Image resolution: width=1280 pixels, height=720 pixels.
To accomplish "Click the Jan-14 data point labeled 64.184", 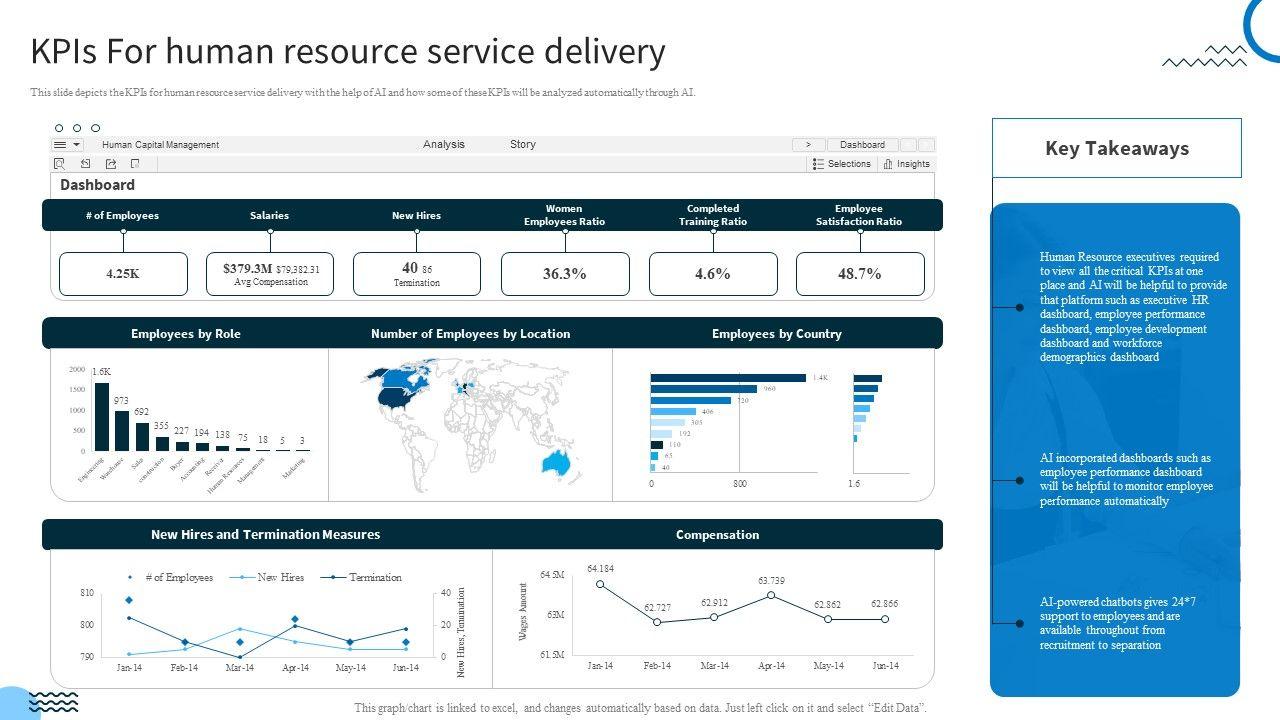I will coord(600,584).
